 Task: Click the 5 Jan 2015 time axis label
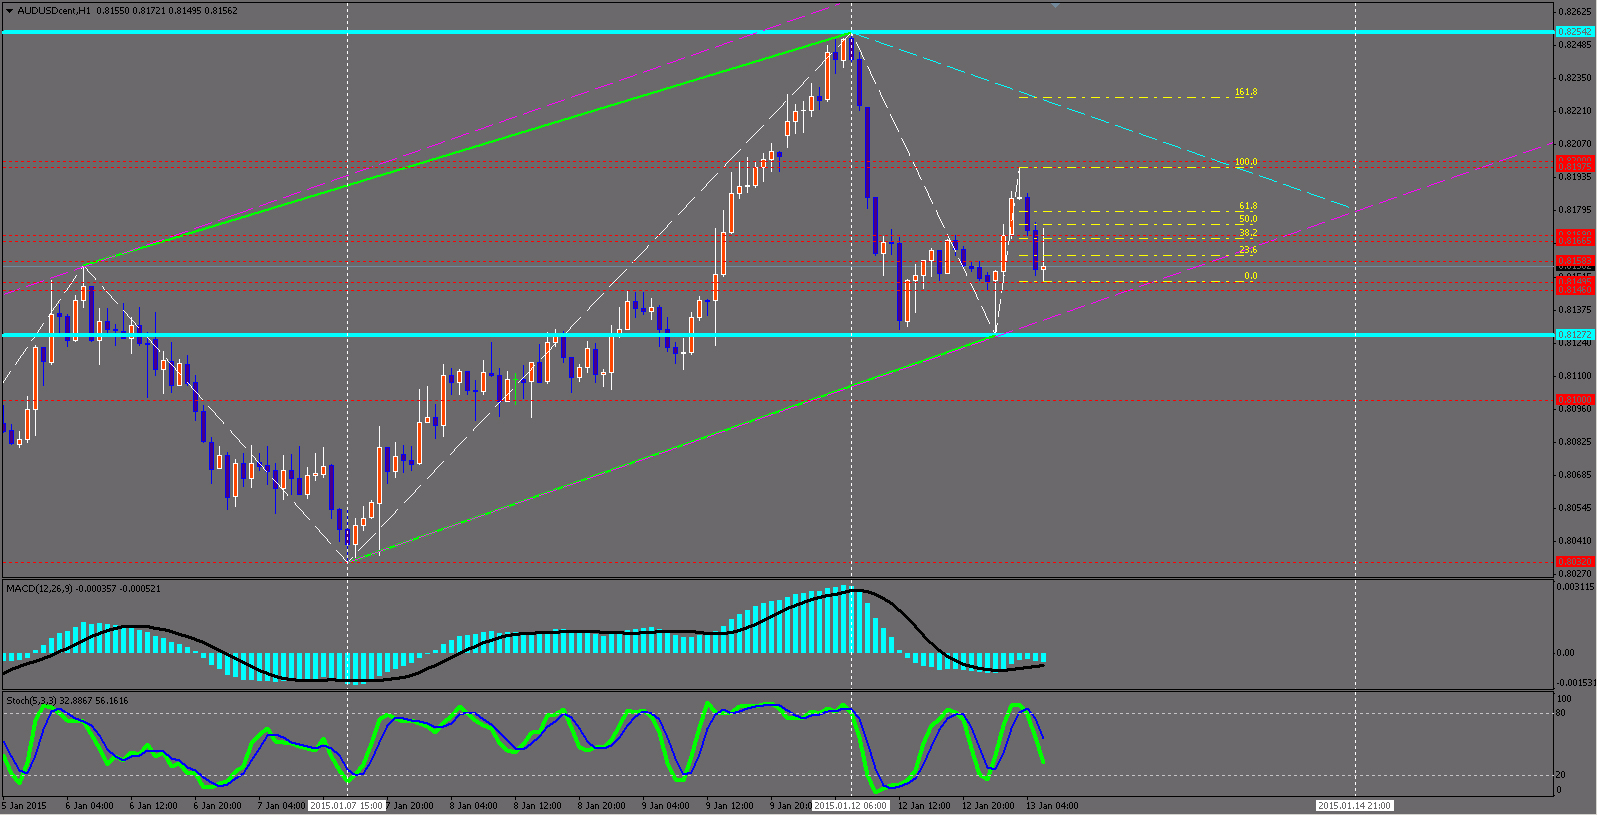pos(25,805)
